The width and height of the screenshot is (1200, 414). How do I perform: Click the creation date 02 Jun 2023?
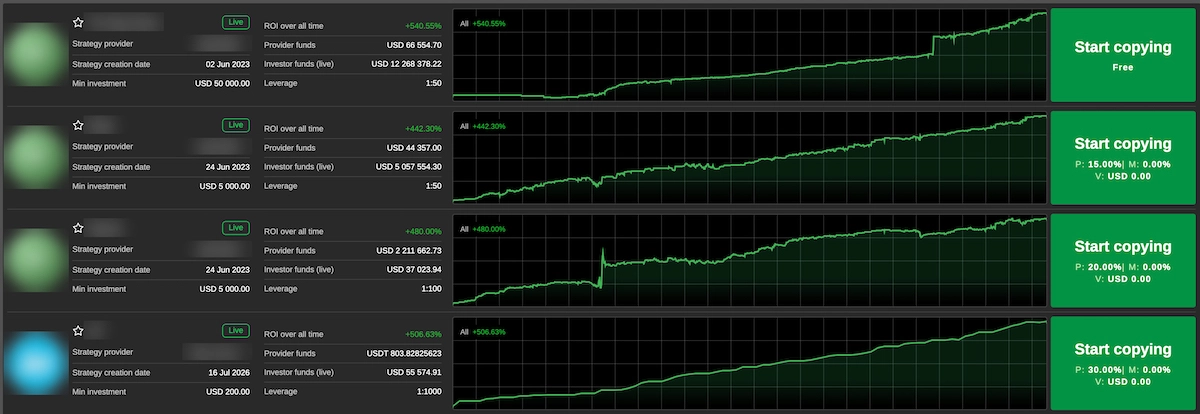[x=227, y=64]
